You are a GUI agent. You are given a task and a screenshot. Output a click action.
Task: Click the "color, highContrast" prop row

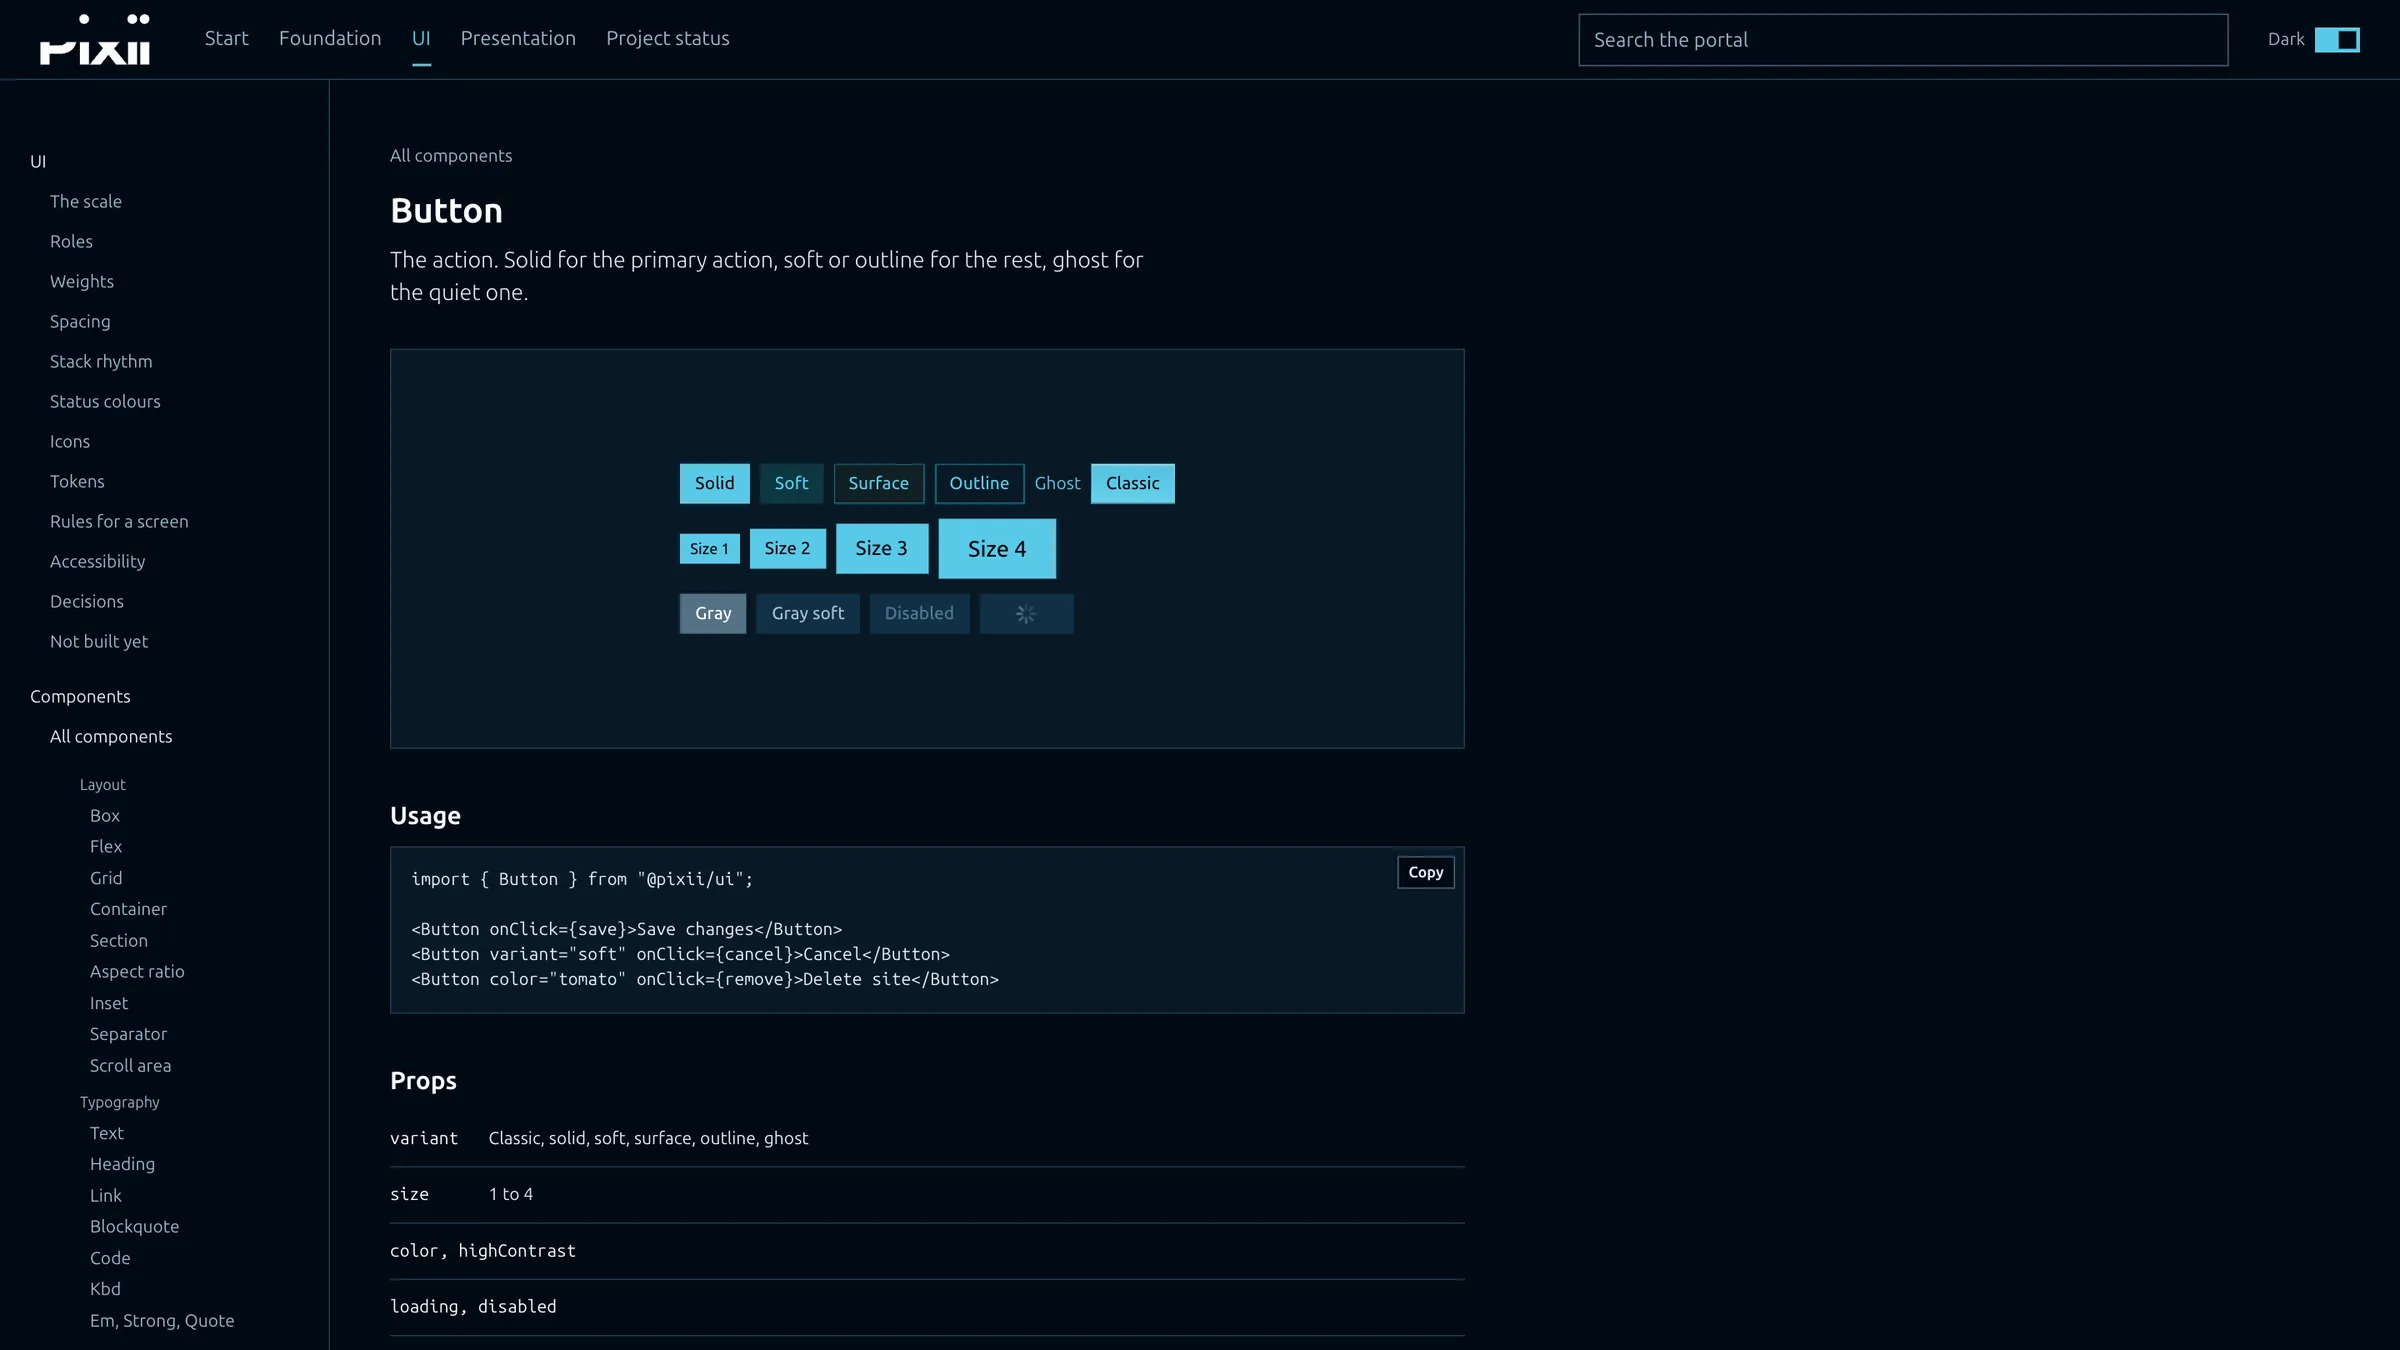(x=927, y=1252)
